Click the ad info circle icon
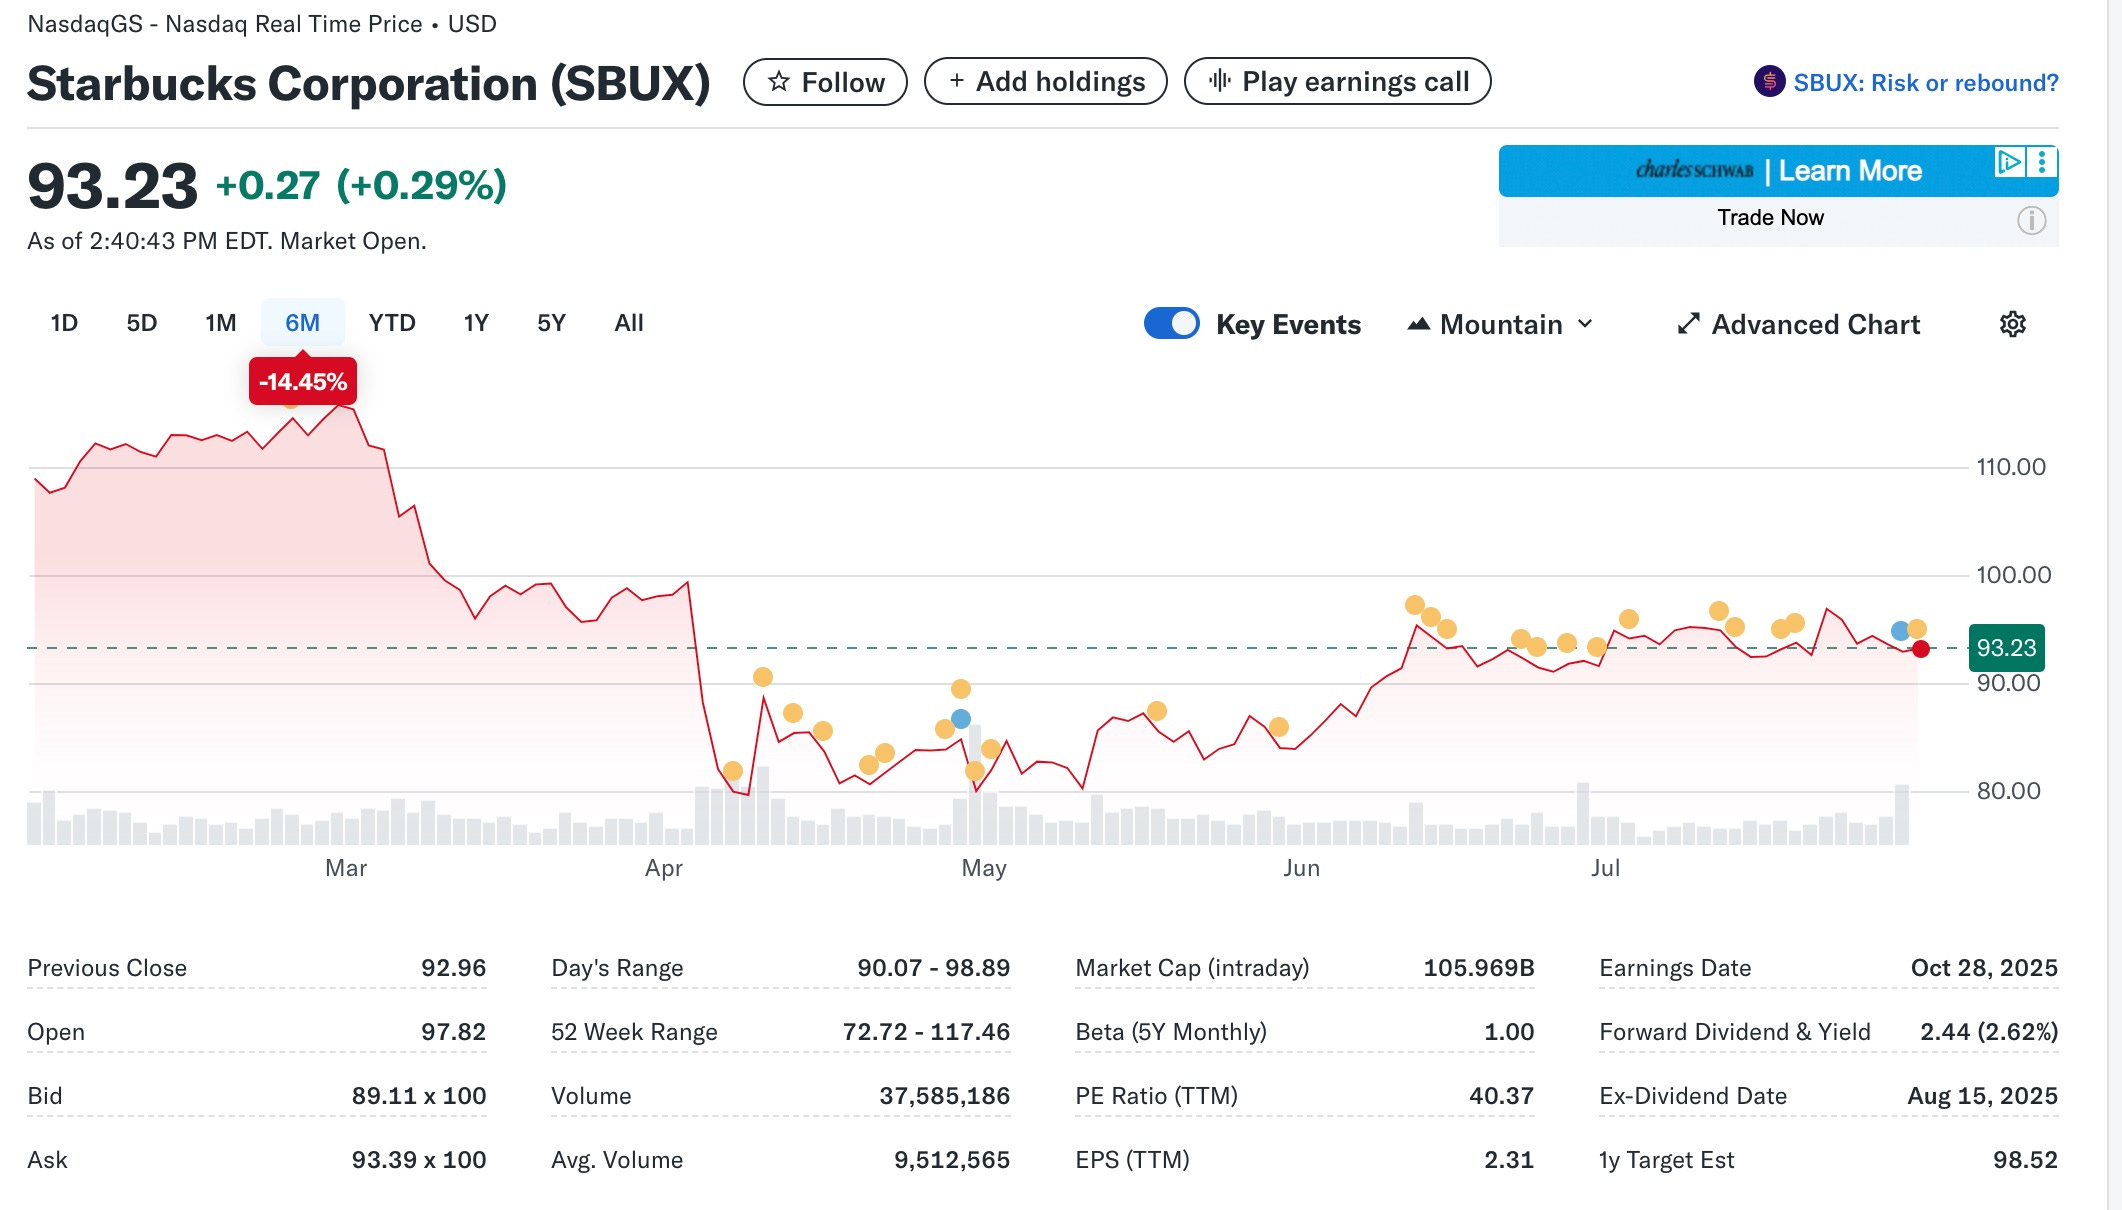Viewport: 2122px width, 1210px height. 2031,220
